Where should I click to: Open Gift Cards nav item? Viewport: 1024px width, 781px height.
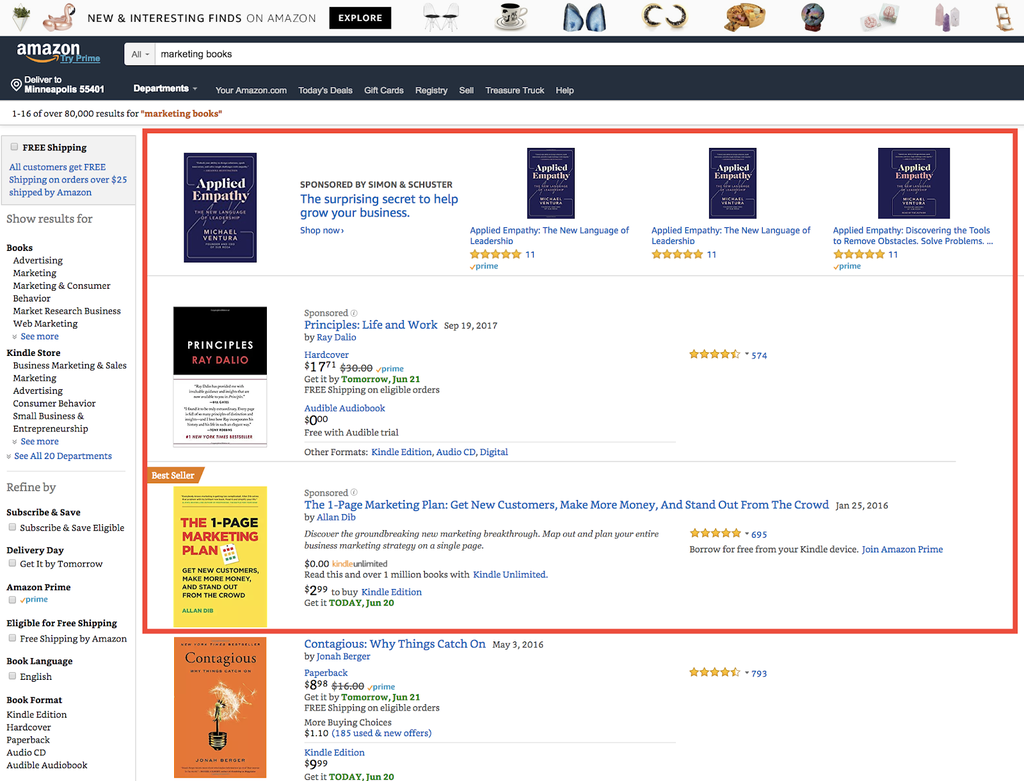[x=383, y=90]
